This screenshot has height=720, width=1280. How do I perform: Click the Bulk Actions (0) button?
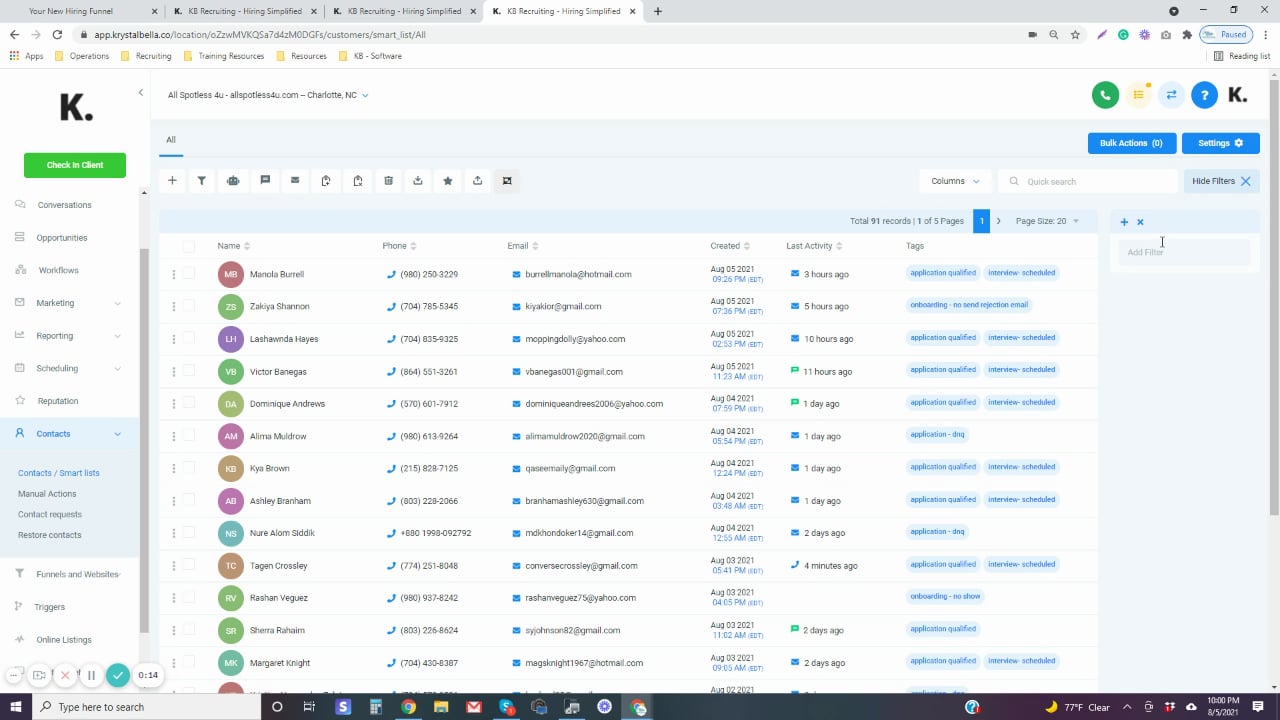click(x=1132, y=143)
